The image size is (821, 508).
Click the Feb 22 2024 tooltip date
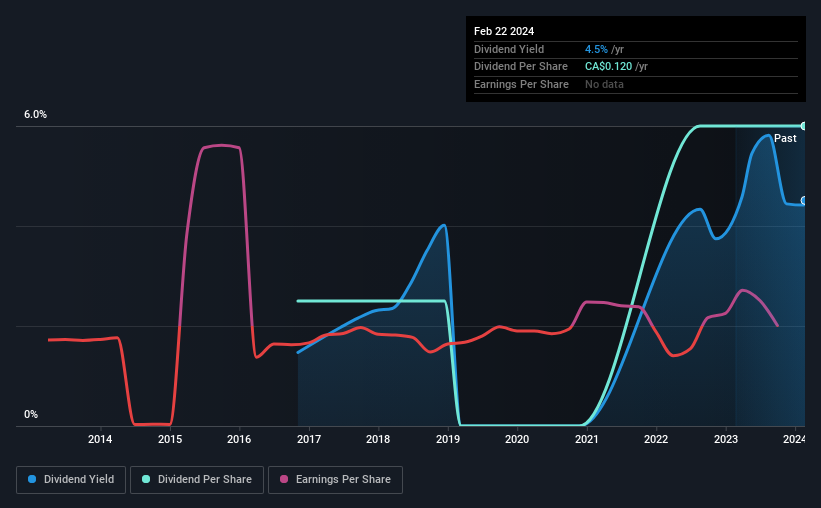504,31
